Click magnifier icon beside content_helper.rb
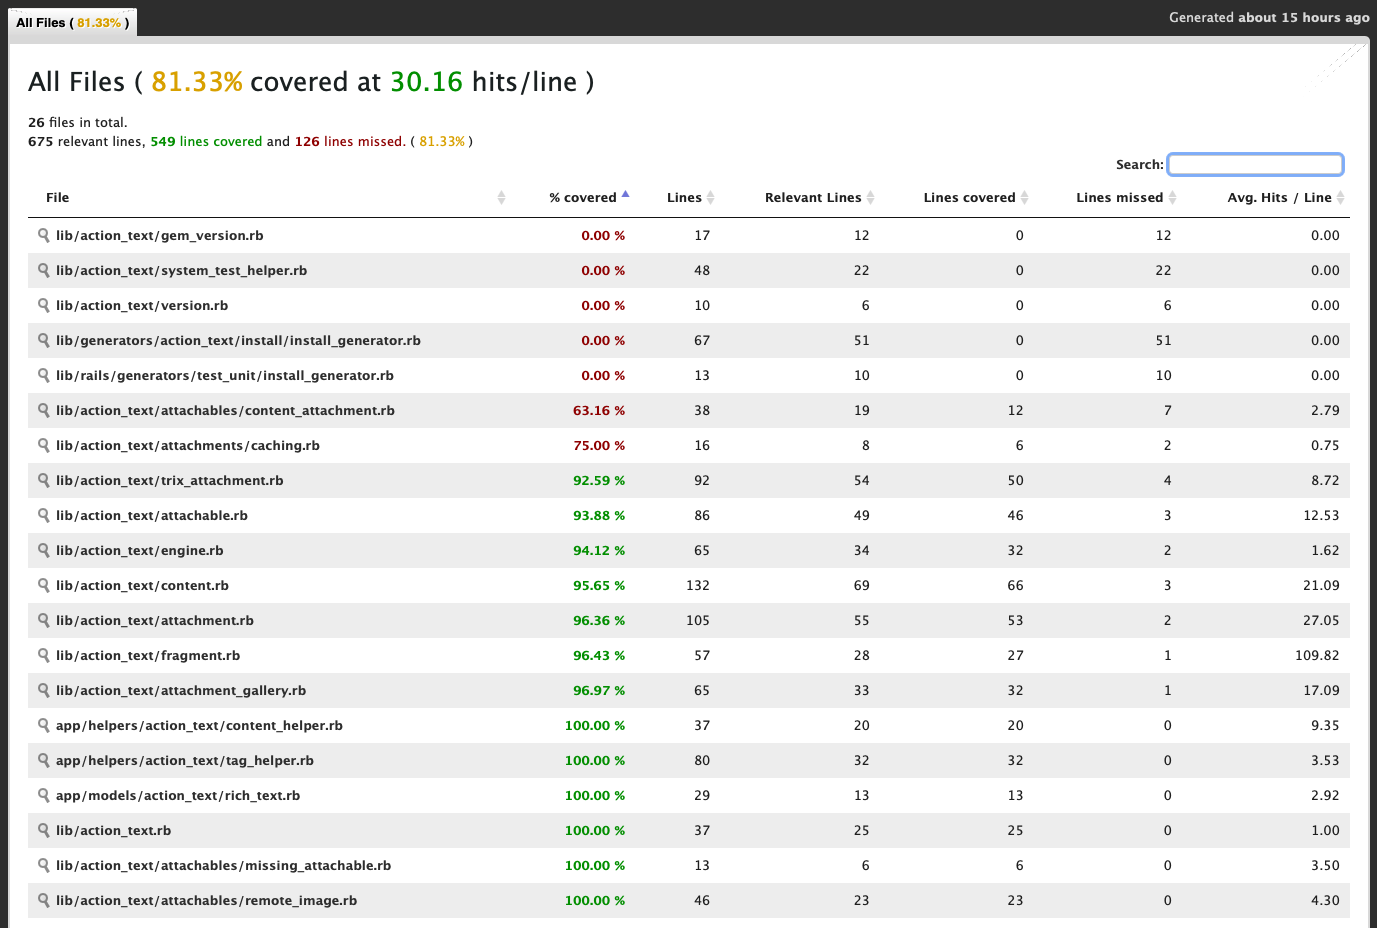This screenshot has width=1377, height=928. pos(44,725)
